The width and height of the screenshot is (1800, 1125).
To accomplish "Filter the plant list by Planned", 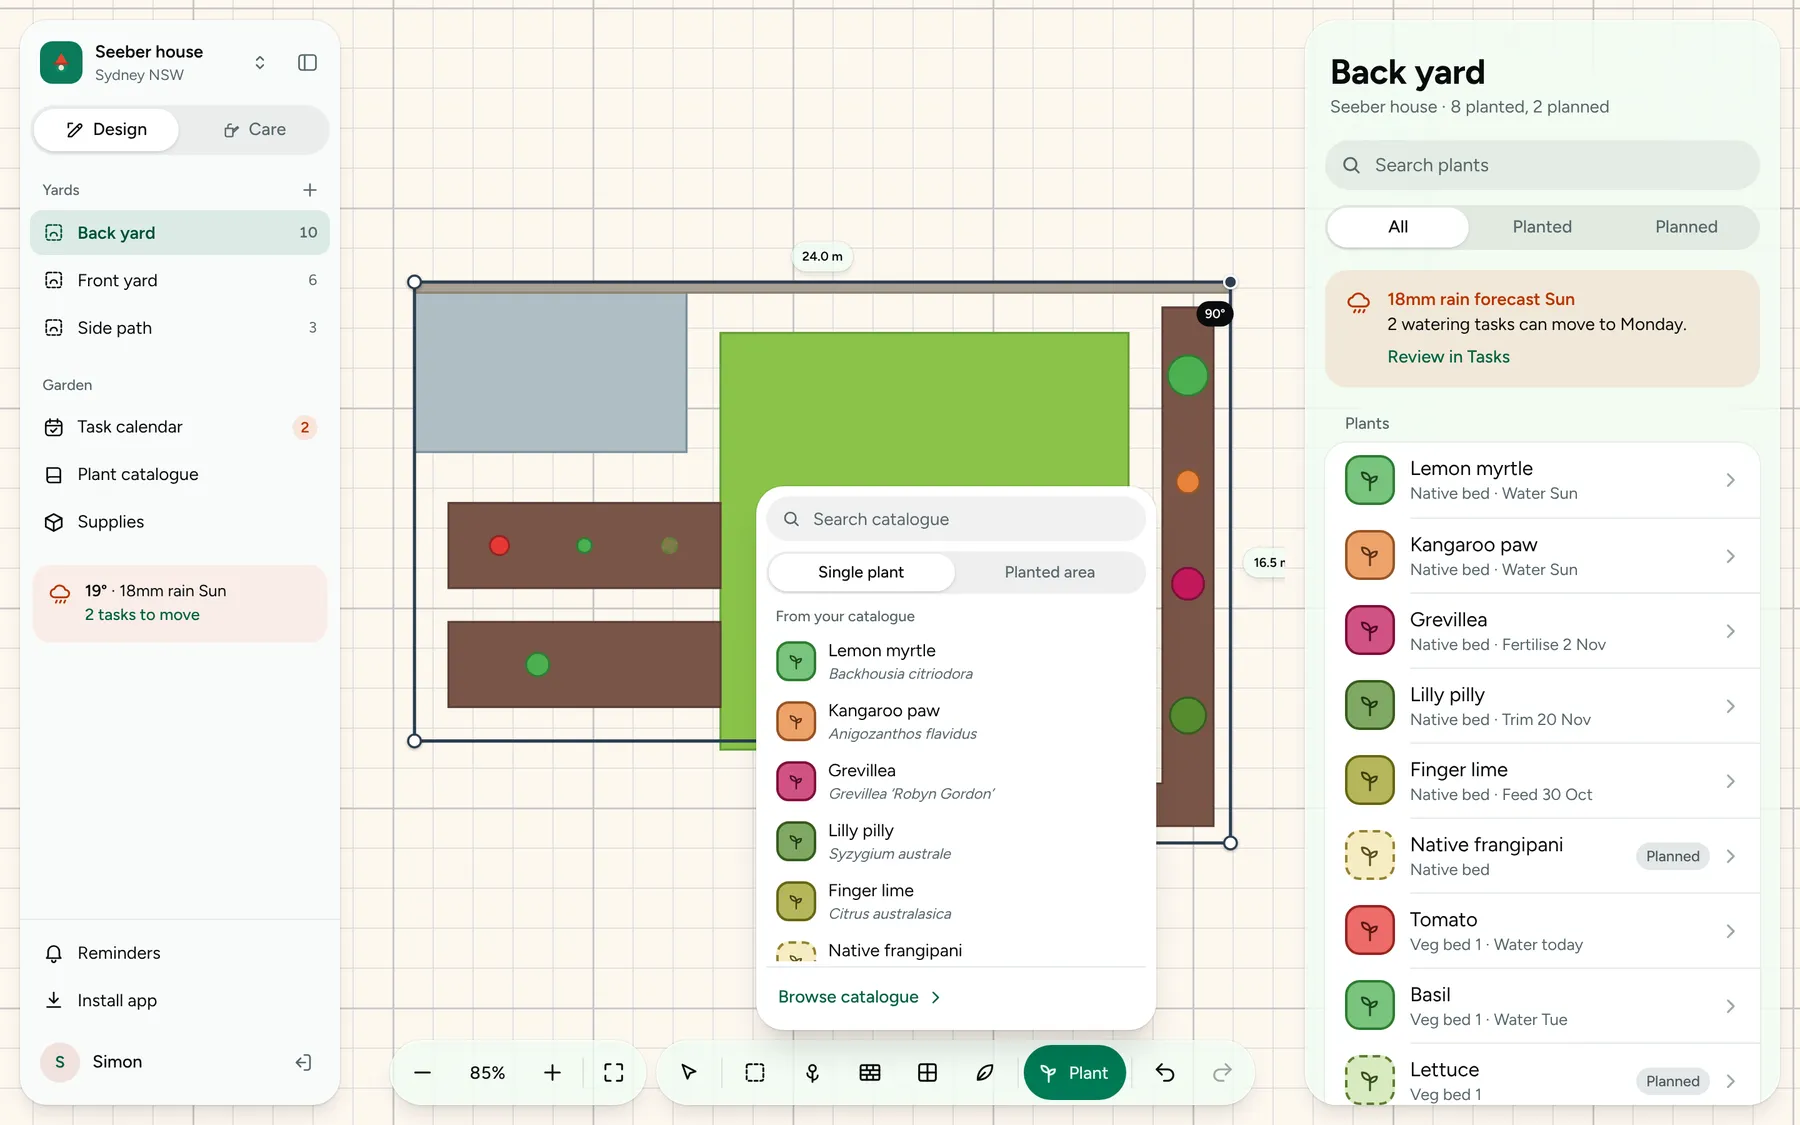I will coord(1686,227).
